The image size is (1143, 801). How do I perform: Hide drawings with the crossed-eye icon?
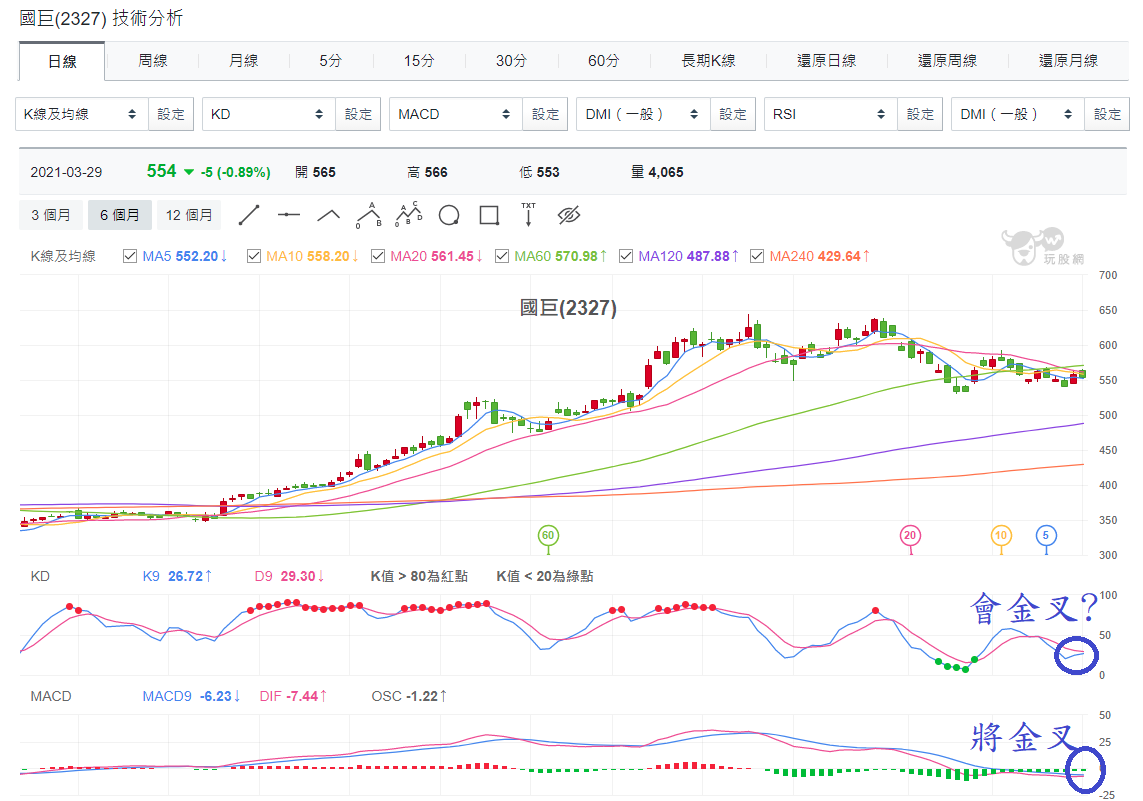[569, 215]
